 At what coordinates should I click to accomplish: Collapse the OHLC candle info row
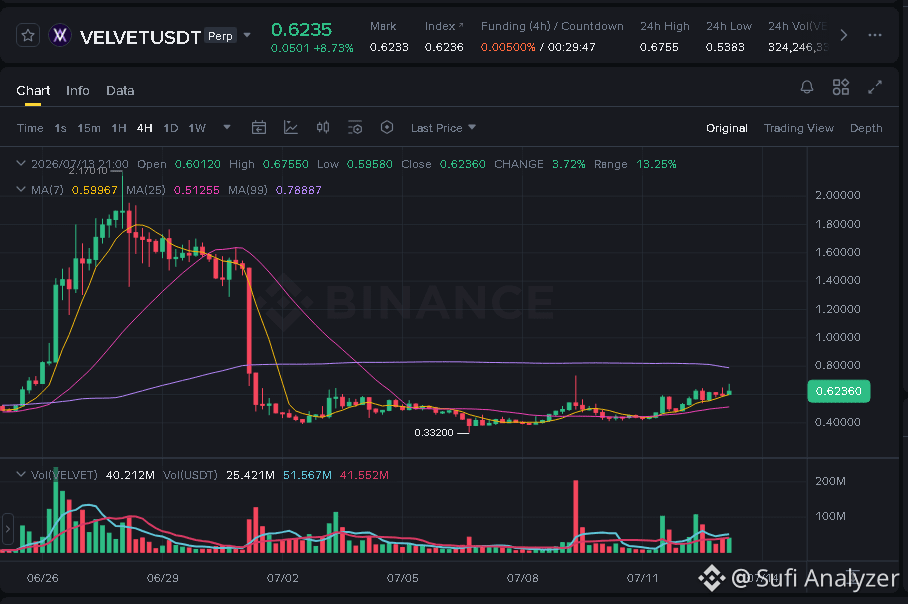pos(21,164)
